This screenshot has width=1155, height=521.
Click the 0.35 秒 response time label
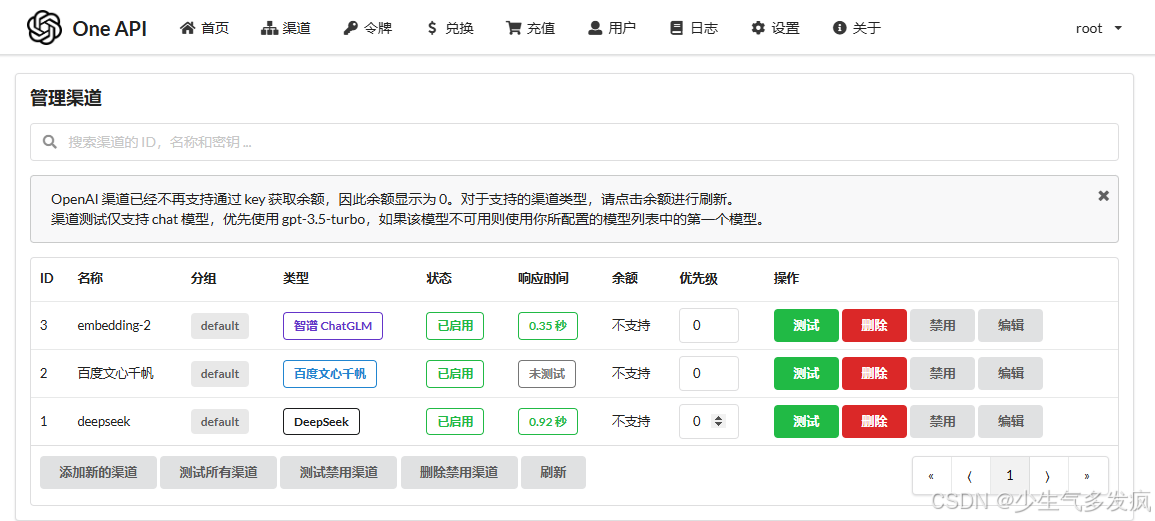(x=547, y=326)
